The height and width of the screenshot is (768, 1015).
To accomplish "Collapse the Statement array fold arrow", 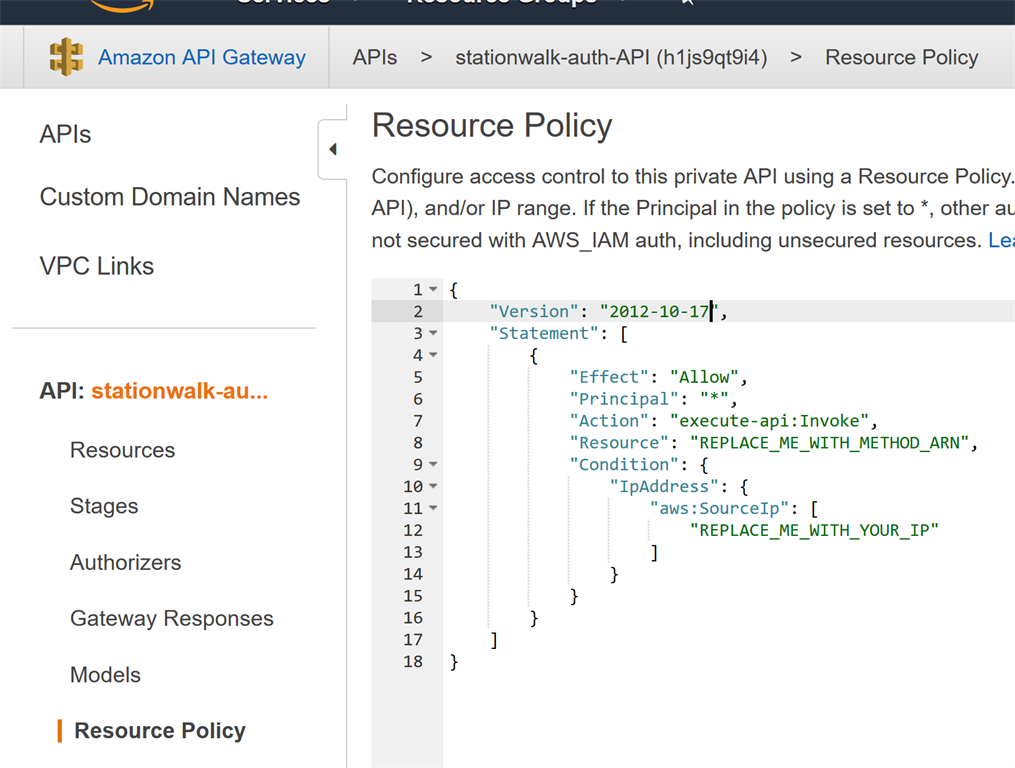I will 433,334.
